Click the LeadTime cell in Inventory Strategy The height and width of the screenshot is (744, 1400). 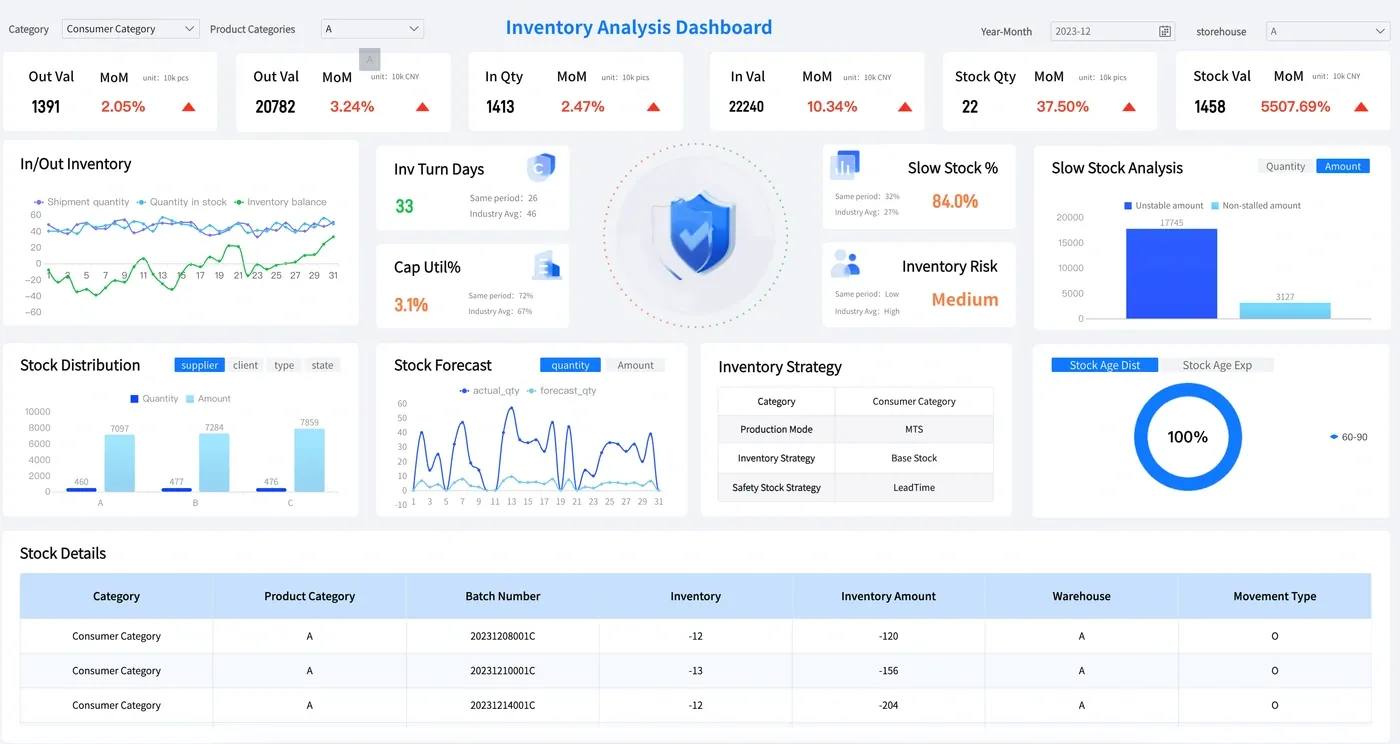[x=914, y=488]
